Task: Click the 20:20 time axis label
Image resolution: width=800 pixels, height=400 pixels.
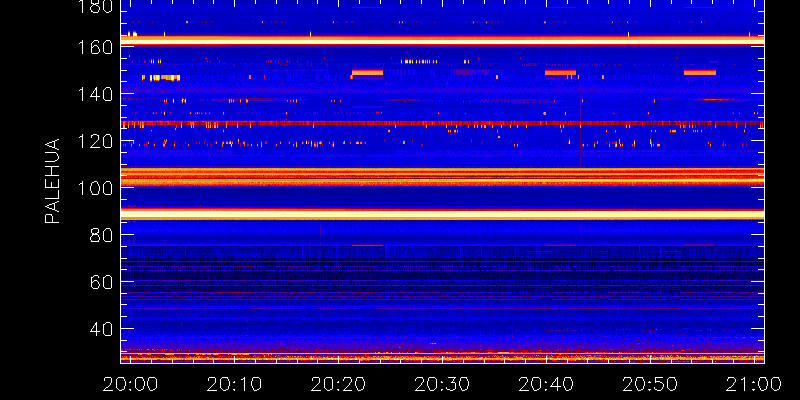Action: [x=338, y=384]
